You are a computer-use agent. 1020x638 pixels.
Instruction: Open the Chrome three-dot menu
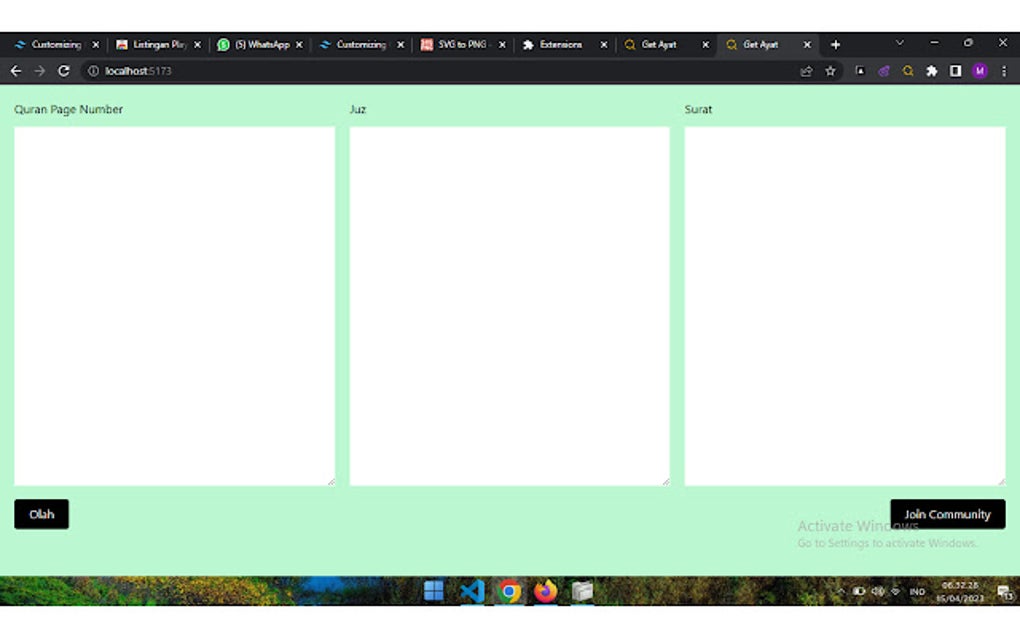click(x=1004, y=71)
